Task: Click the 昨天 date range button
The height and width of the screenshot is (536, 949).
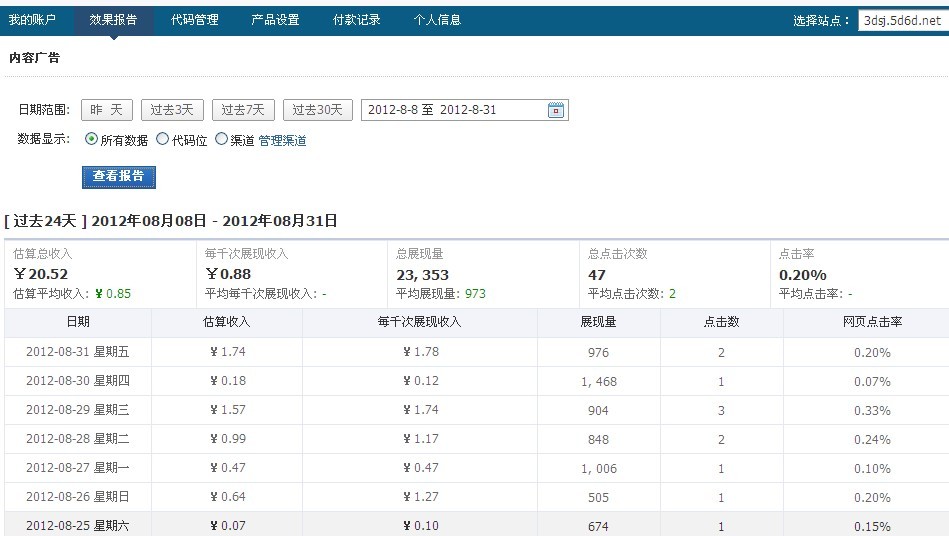Action: 107,110
